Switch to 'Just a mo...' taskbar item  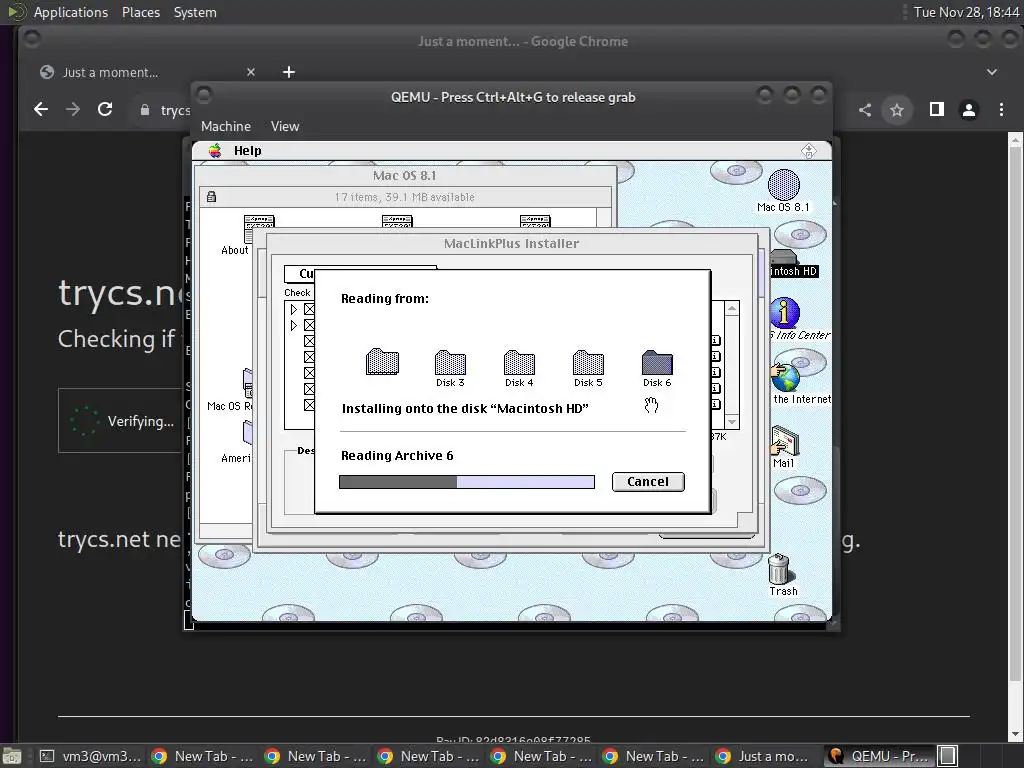[x=765, y=756]
